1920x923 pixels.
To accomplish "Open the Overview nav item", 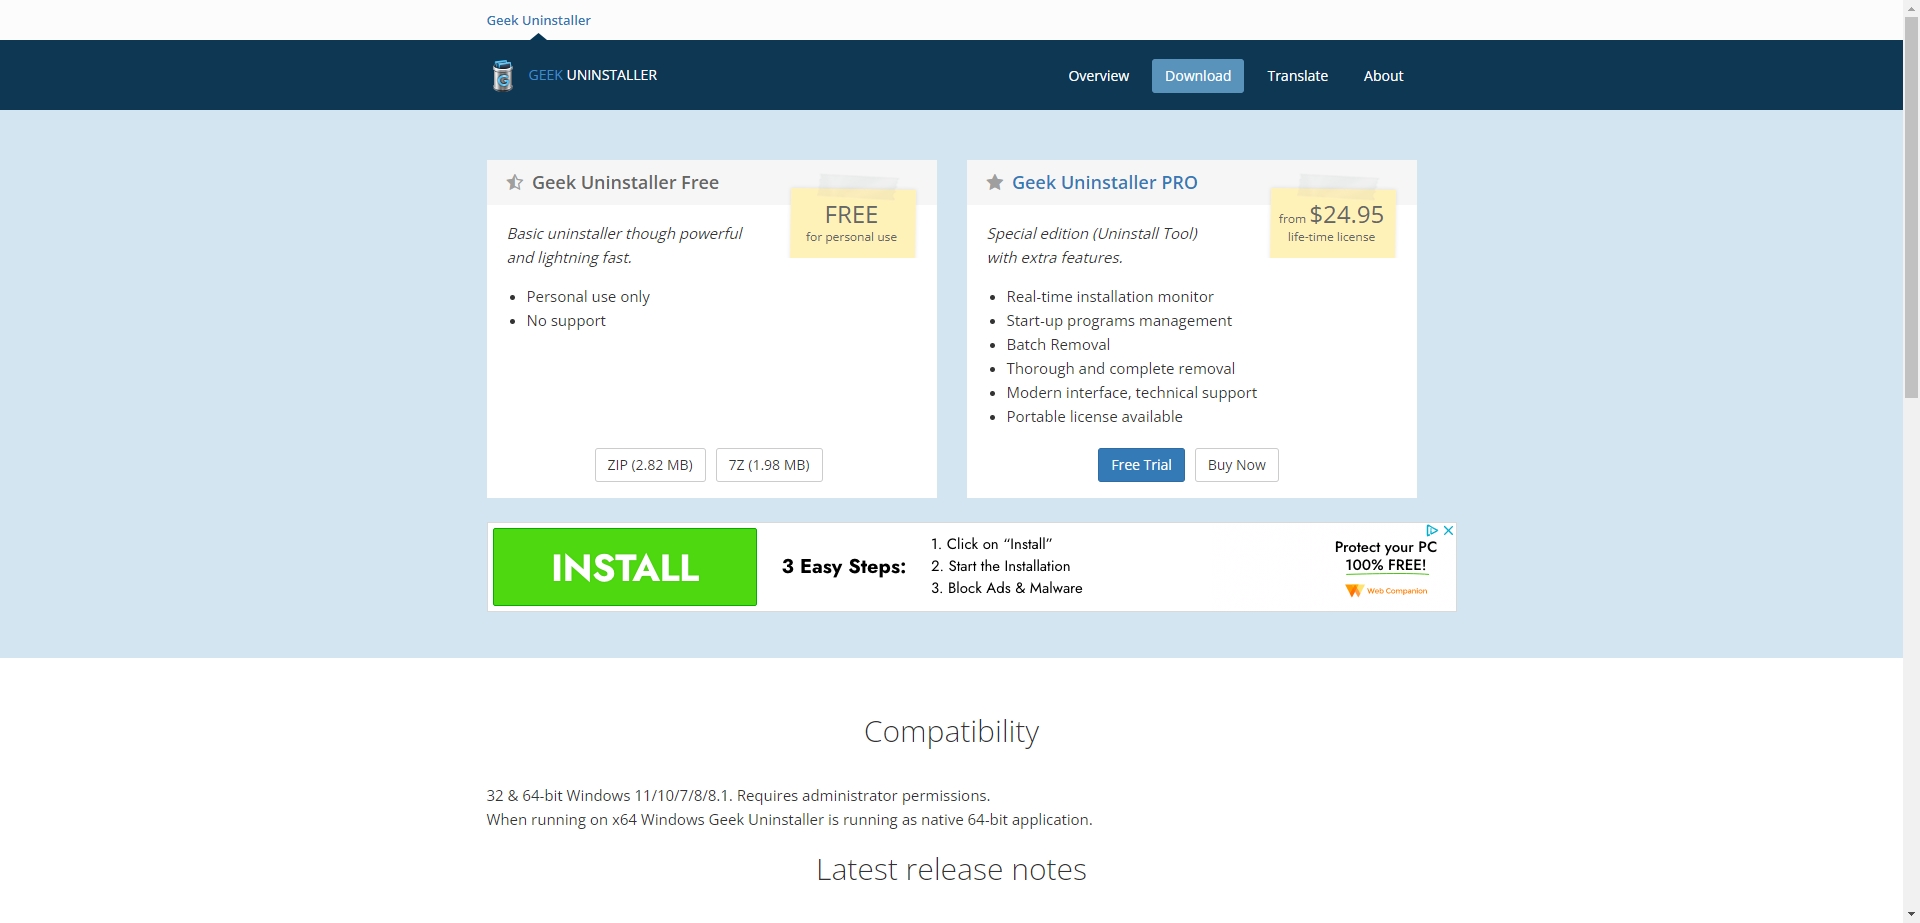I will (1098, 76).
